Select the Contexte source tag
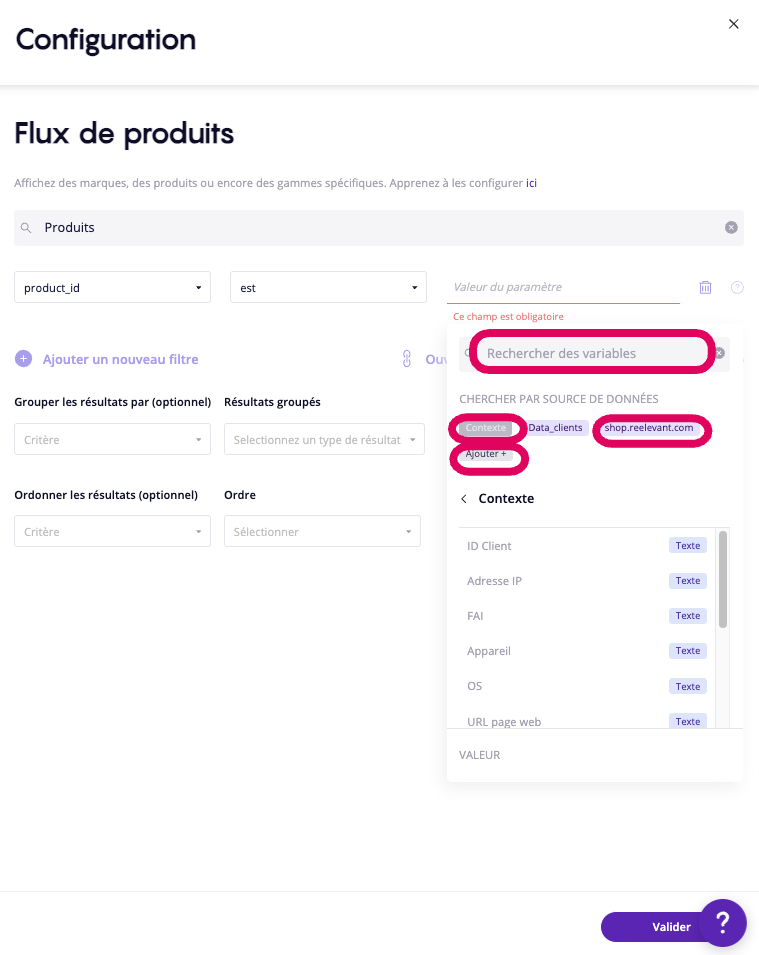759x955 pixels. [486, 428]
